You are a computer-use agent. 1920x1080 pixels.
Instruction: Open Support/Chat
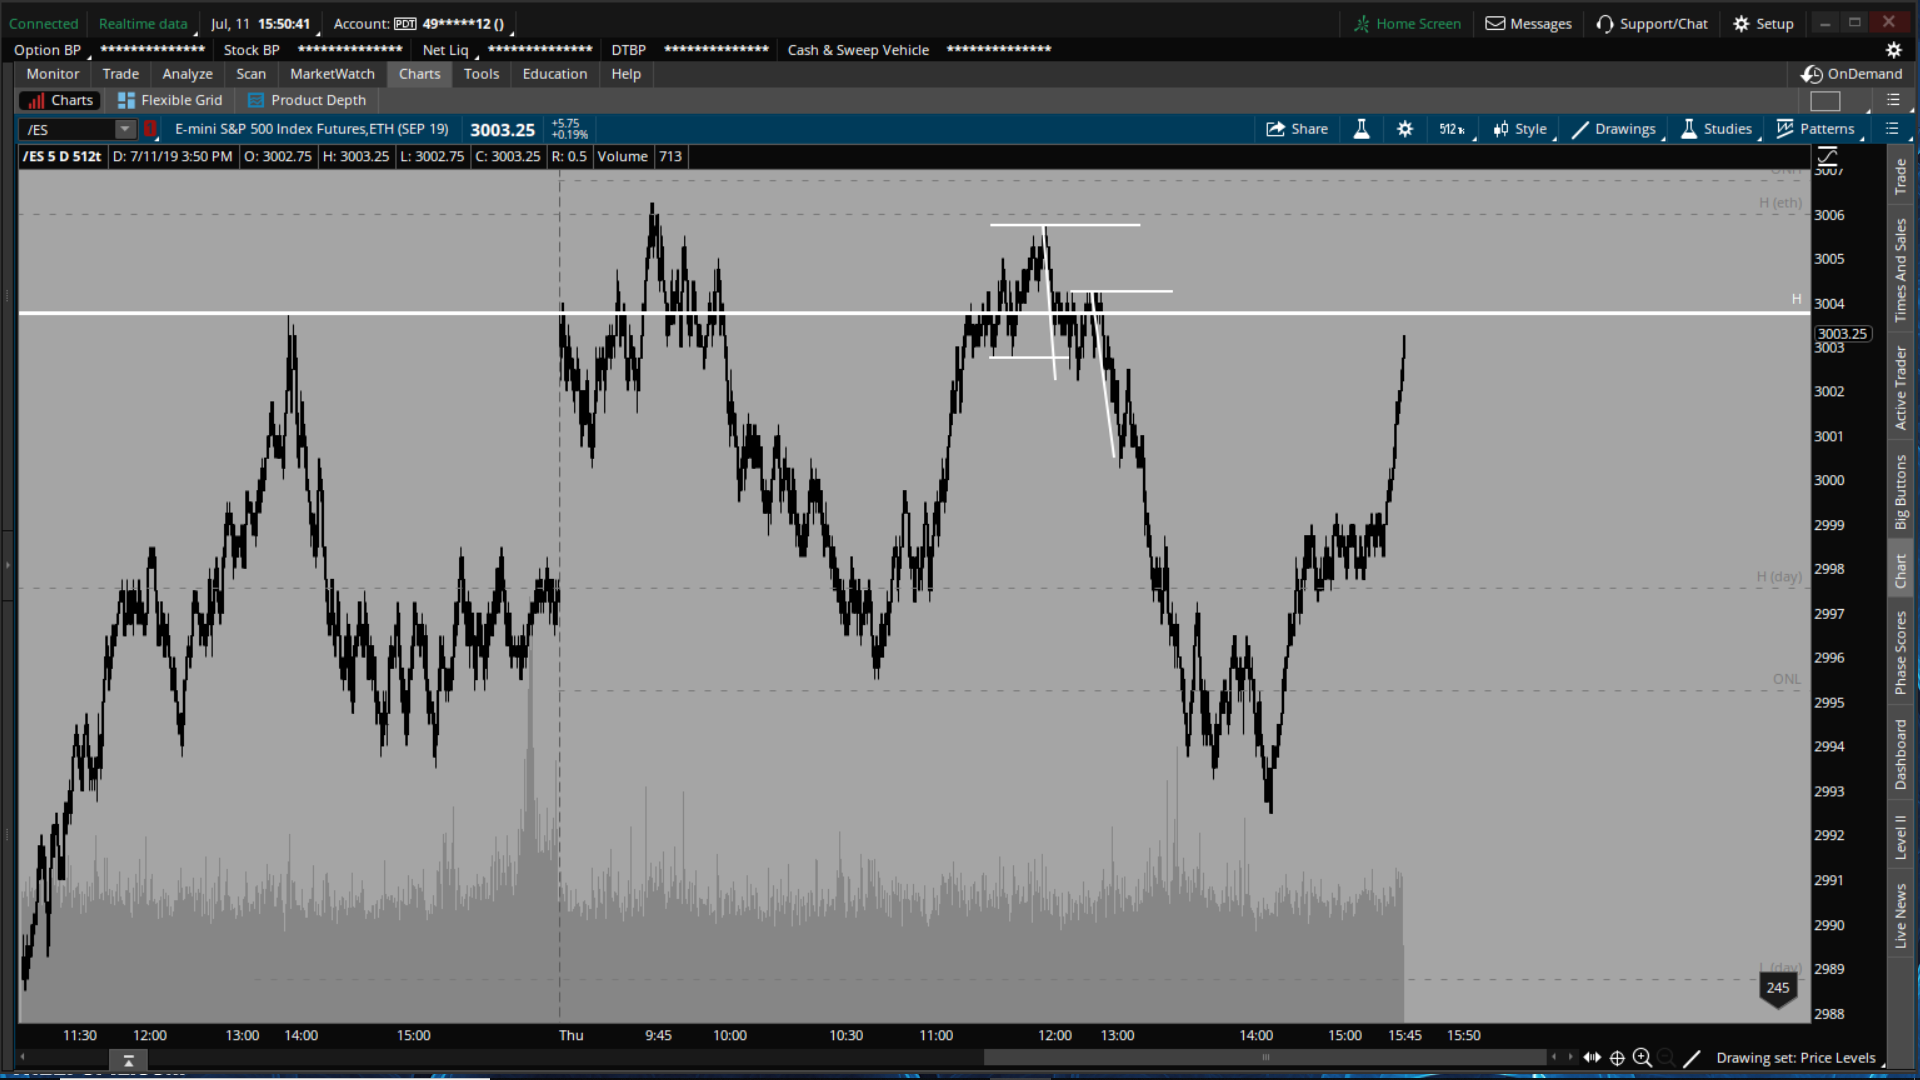[1652, 24]
